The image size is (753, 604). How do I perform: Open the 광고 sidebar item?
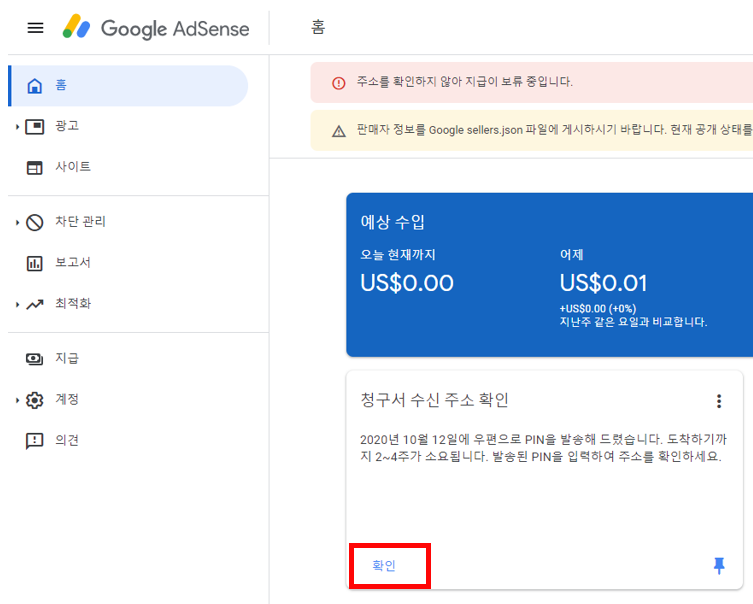(129, 126)
